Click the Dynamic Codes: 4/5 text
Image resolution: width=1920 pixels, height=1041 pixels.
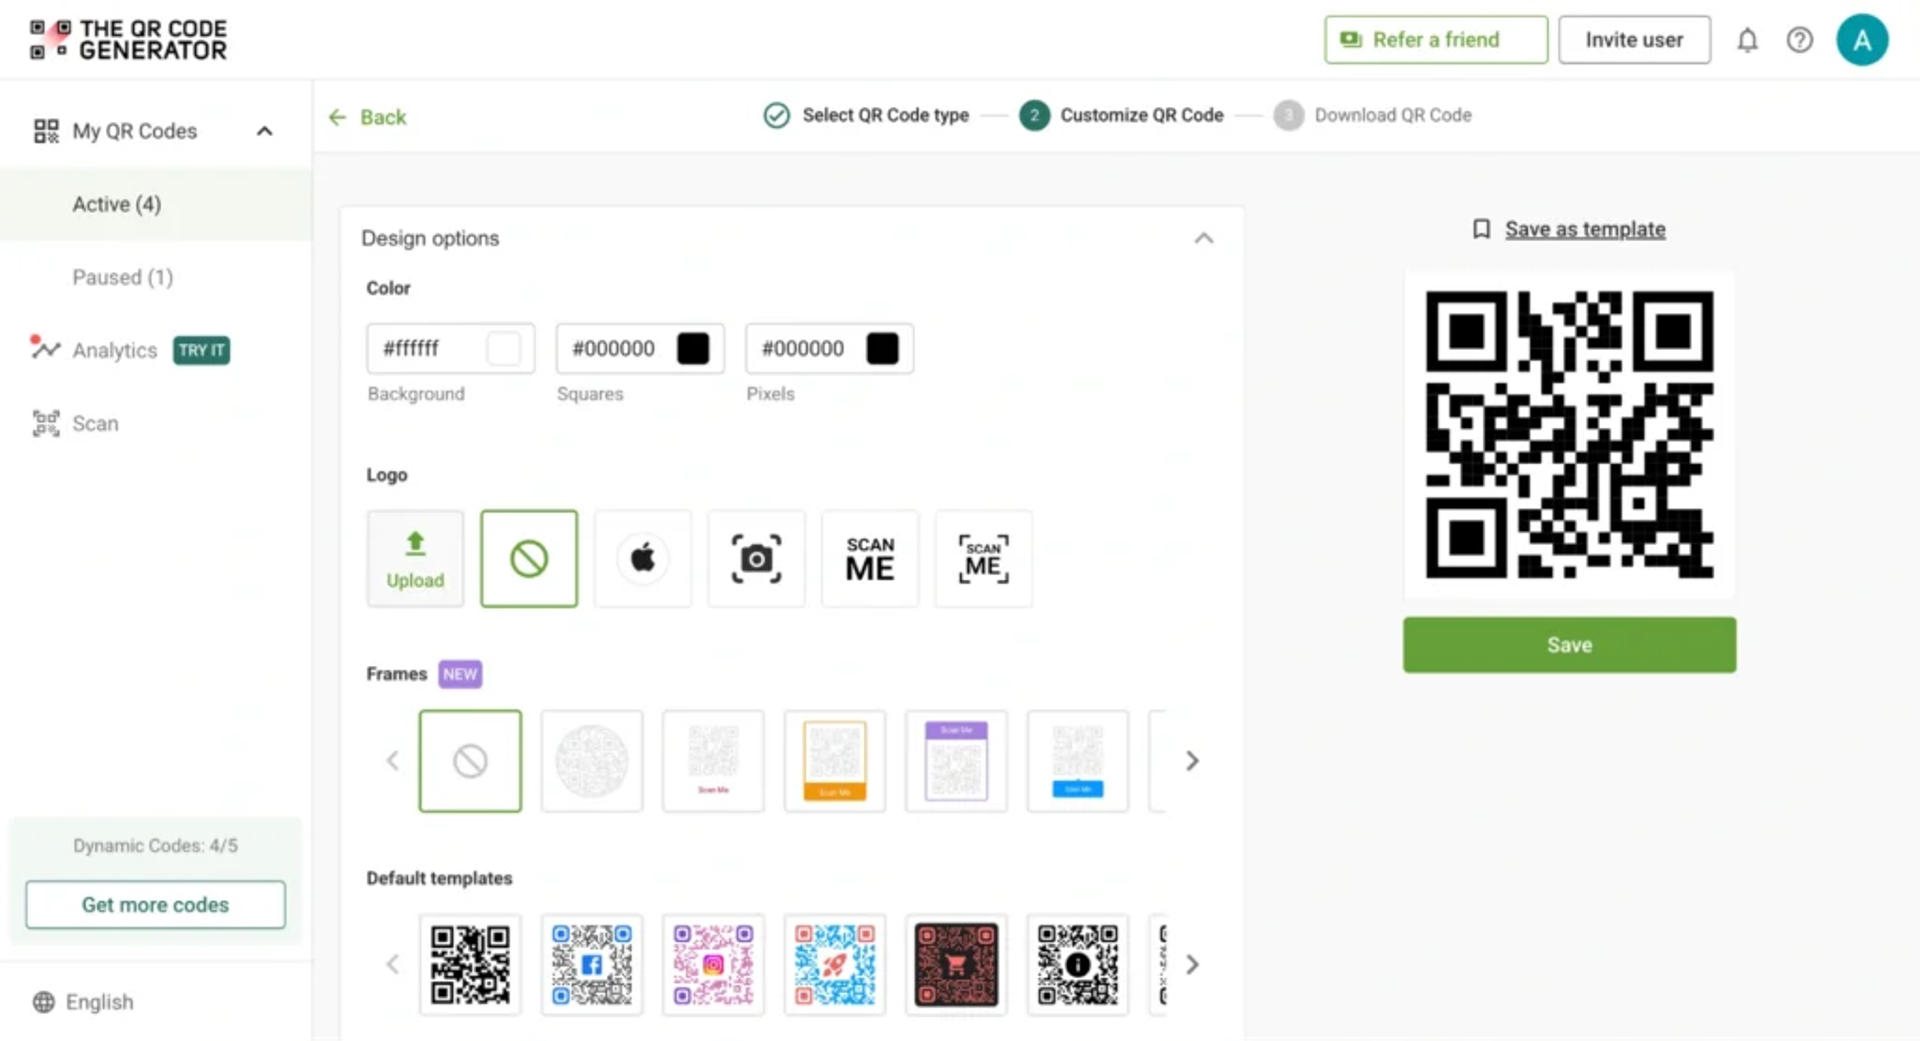pos(155,846)
